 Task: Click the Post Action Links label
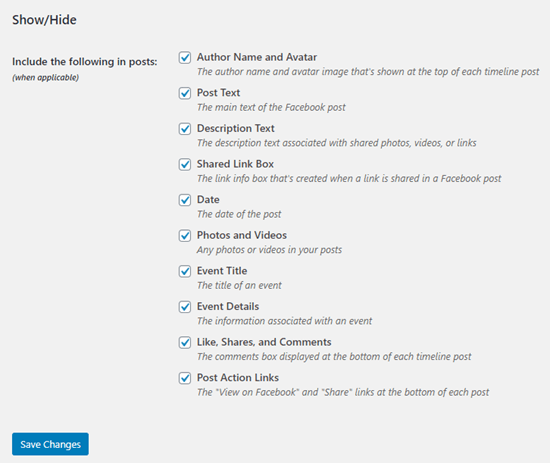[x=238, y=378]
